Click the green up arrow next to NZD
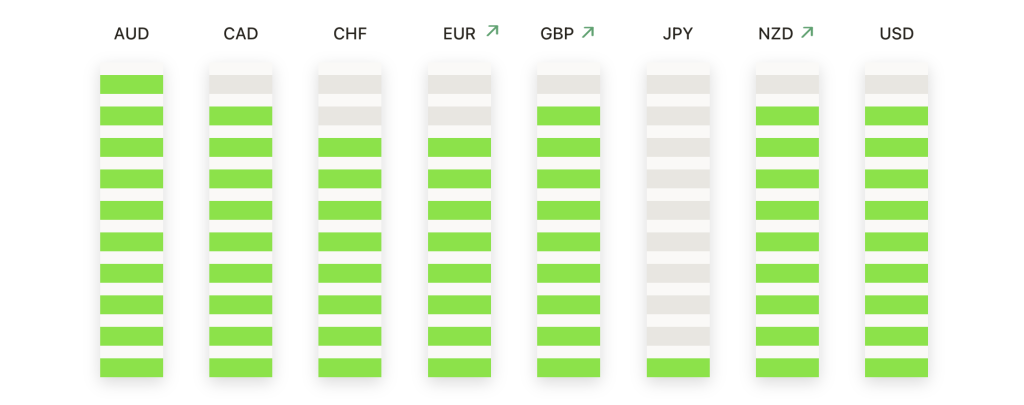Viewport: 1024px width, 405px height. coord(807,31)
